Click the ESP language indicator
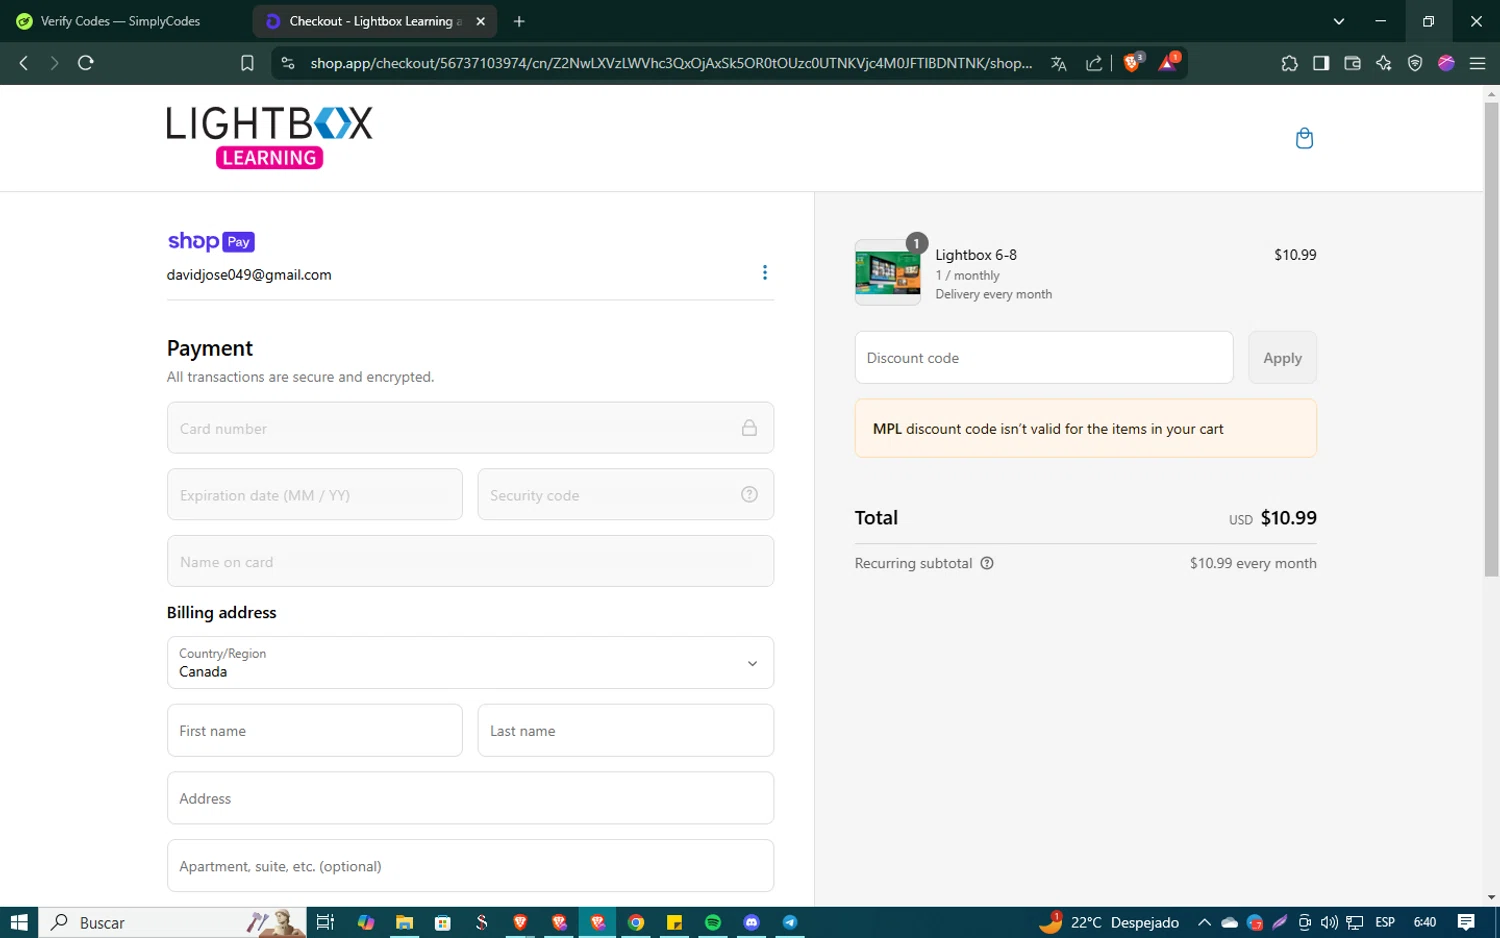The image size is (1500, 938). pos(1385,922)
